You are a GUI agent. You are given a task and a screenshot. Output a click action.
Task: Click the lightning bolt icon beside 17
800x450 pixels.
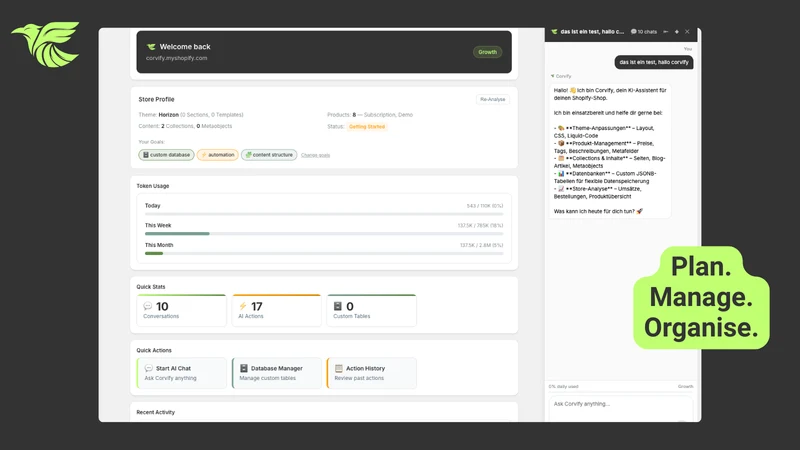coord(243,306)
